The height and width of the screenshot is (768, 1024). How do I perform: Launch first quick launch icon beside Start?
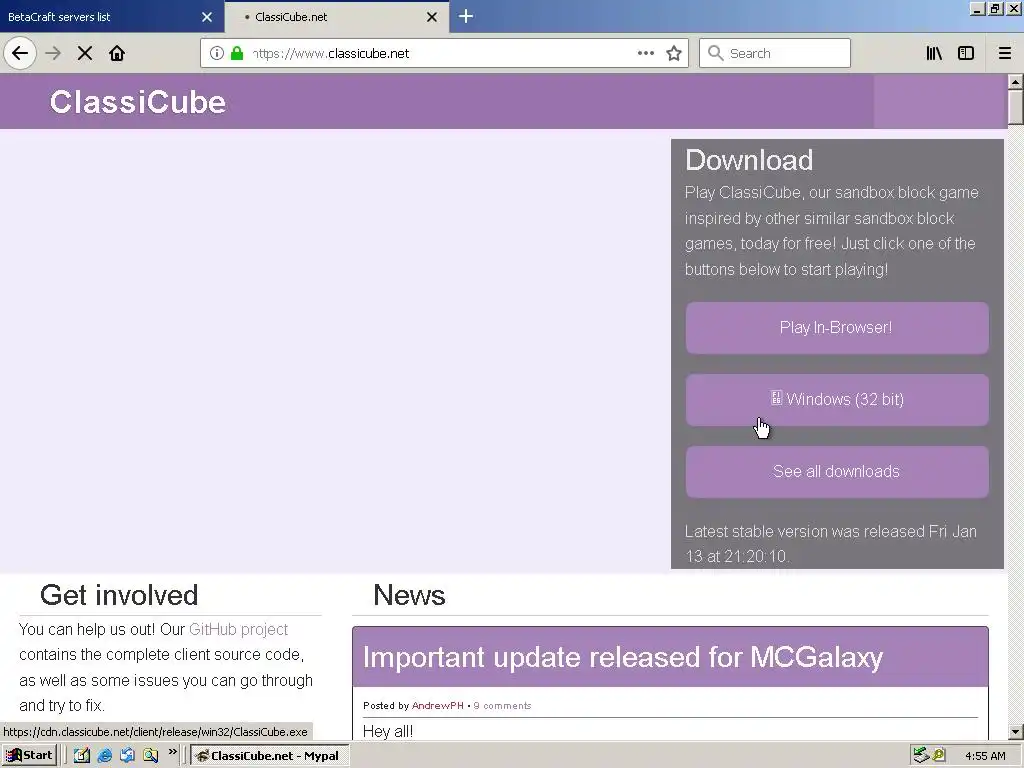(x=82, y=756)
